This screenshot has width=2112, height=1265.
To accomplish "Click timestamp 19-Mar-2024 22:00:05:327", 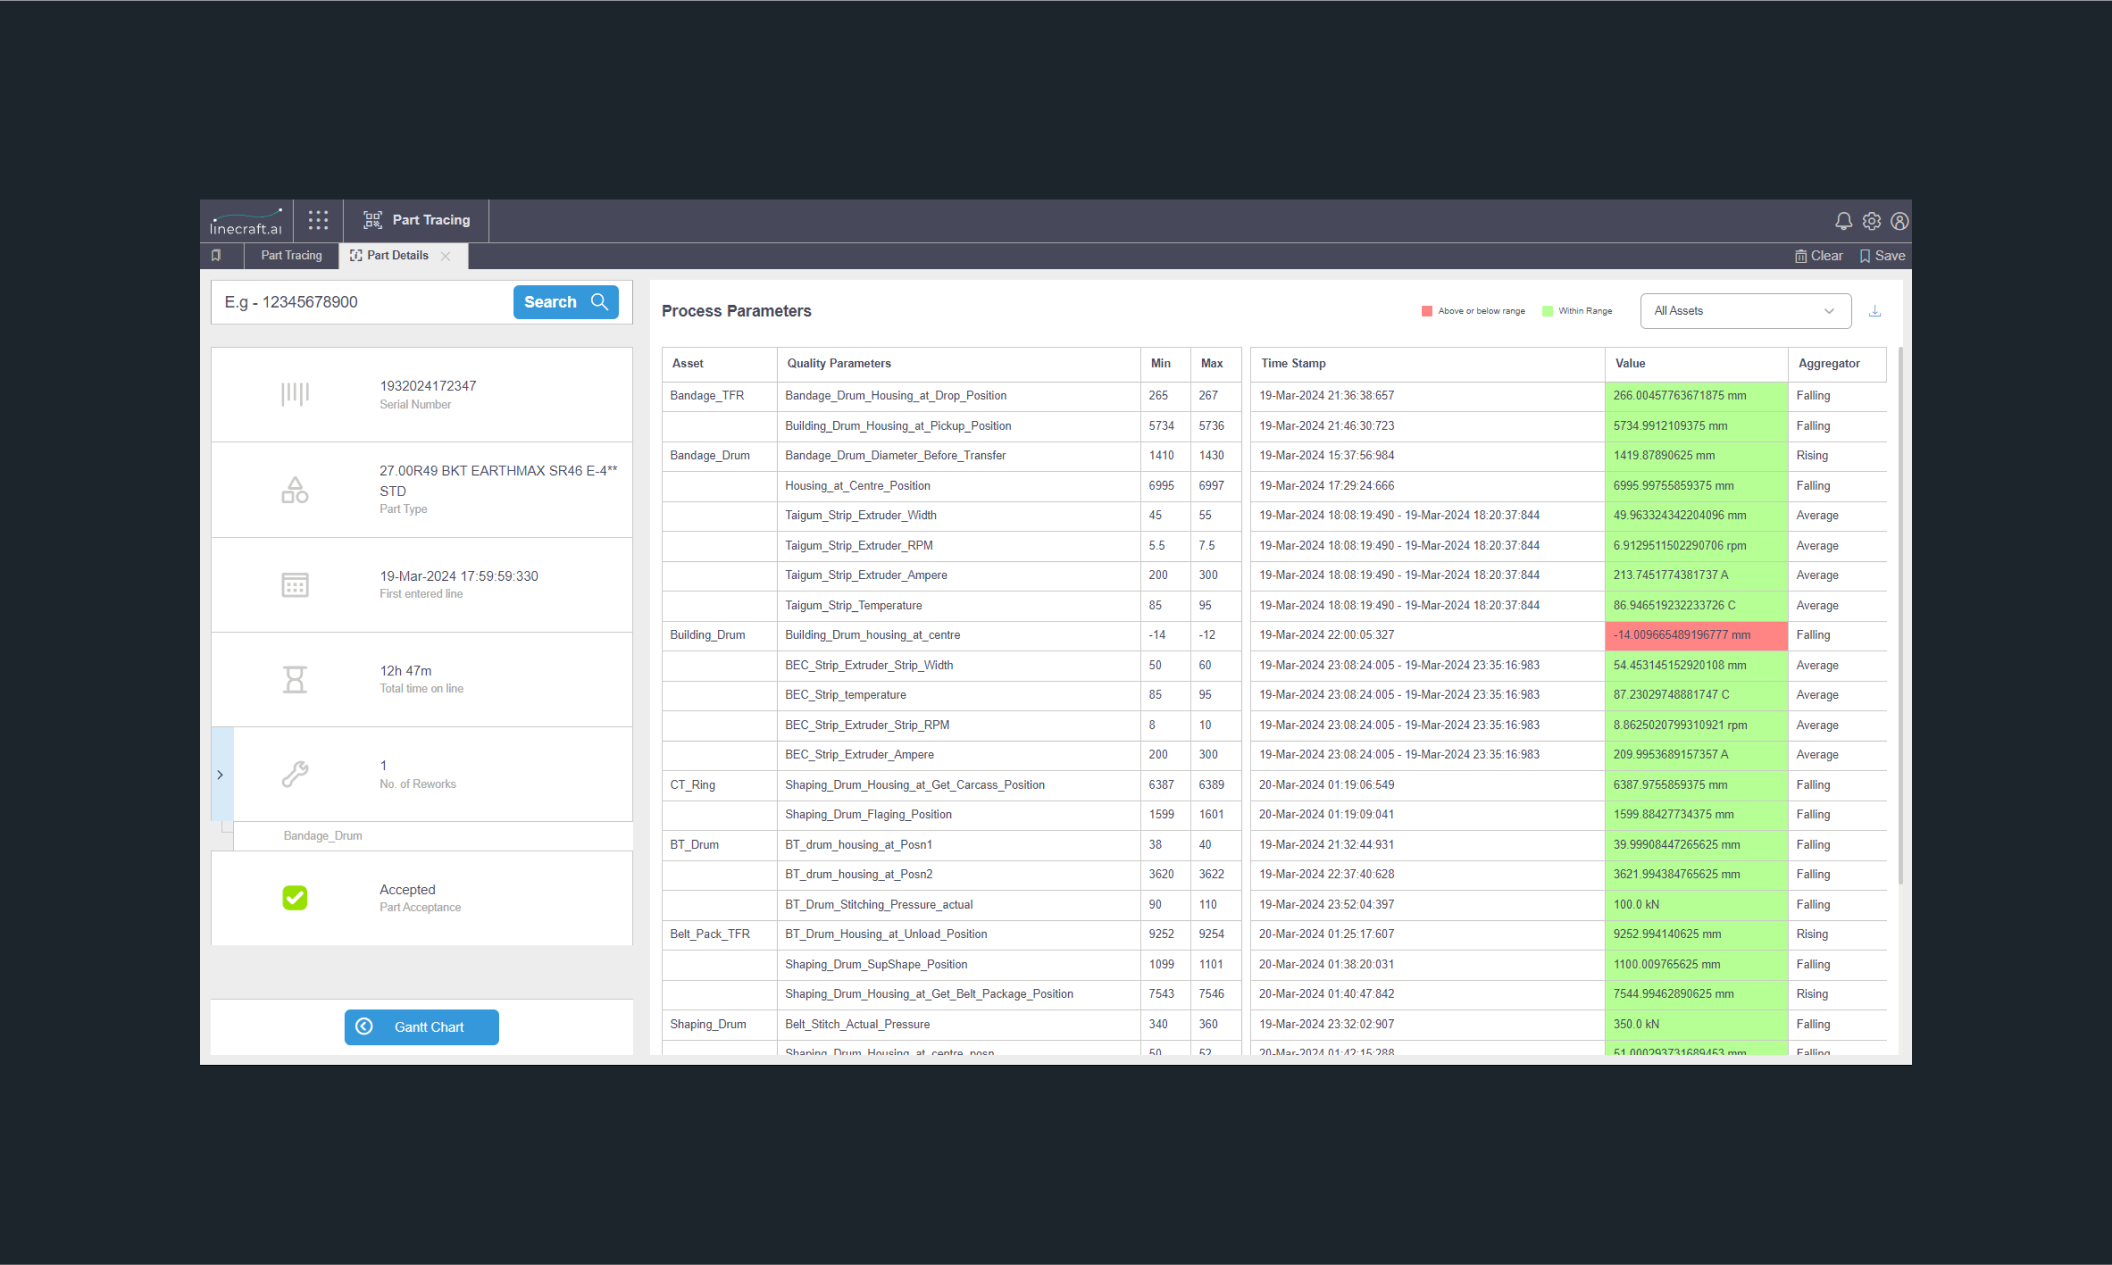I will 1326,636.
